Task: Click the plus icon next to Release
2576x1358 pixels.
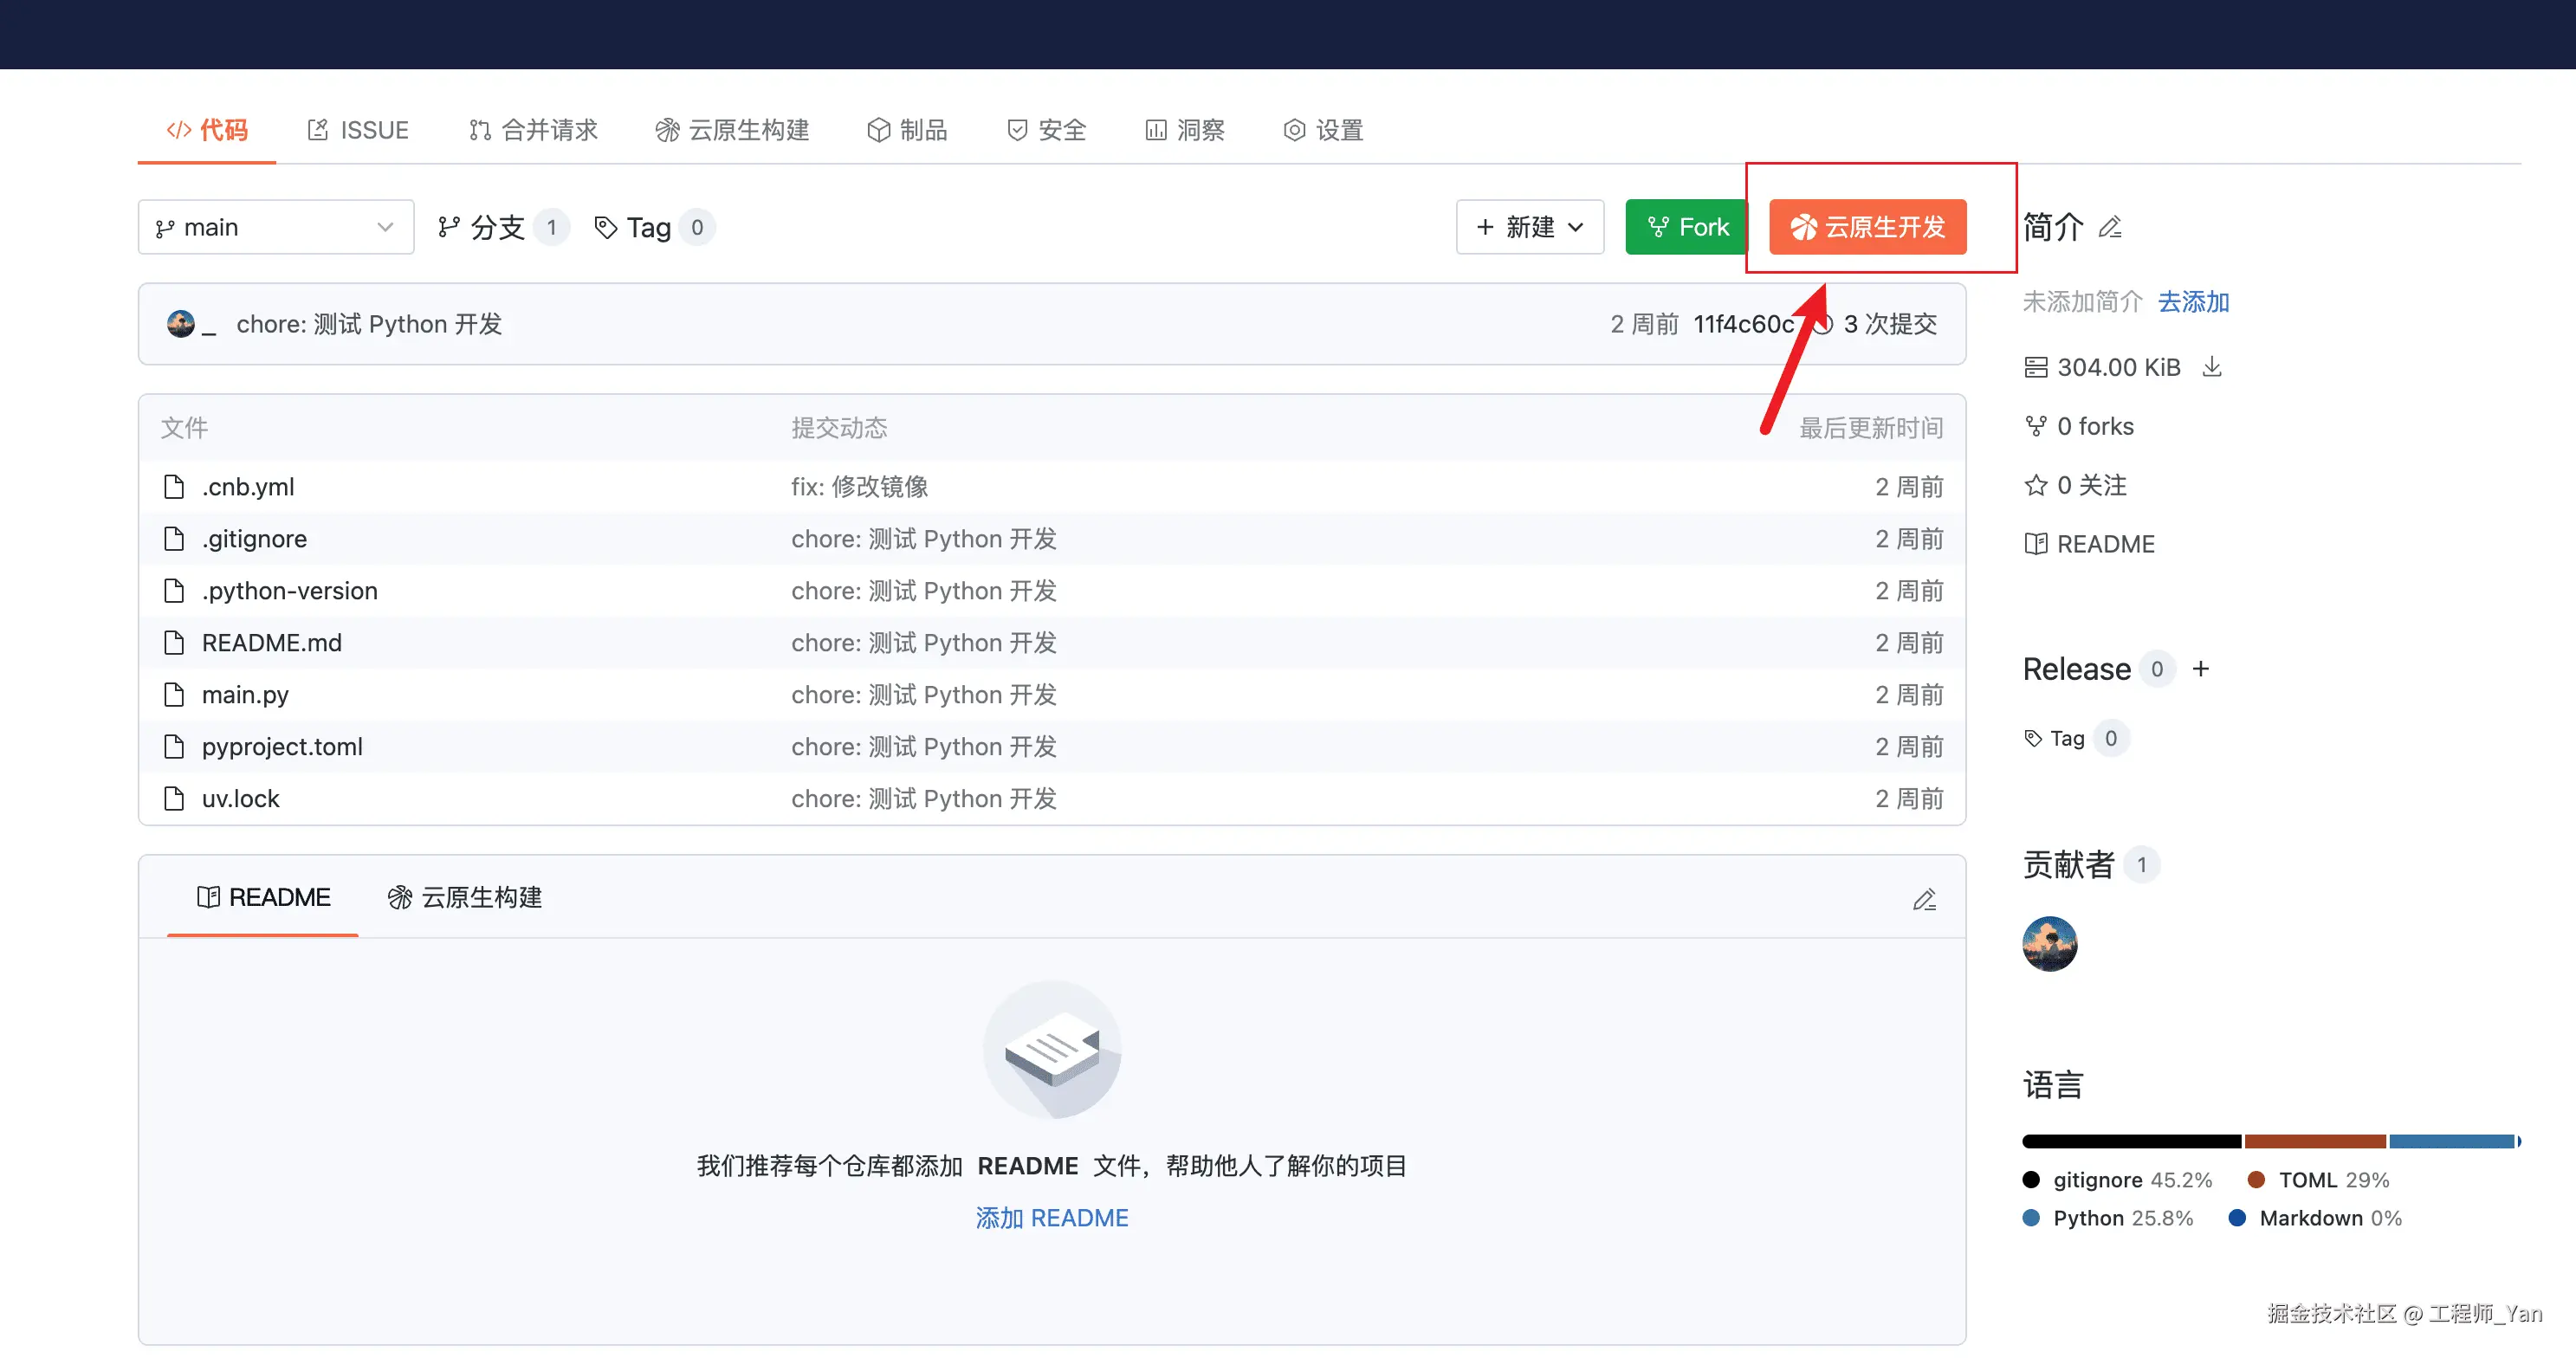Action: [x=2200, y=669]
